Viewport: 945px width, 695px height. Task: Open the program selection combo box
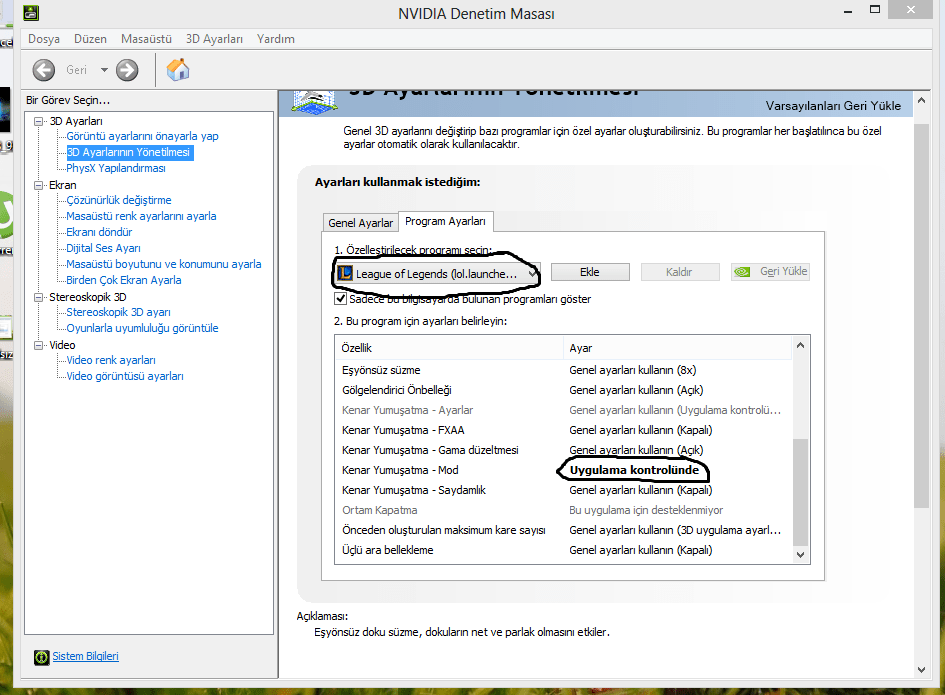(x=437, y=274)
